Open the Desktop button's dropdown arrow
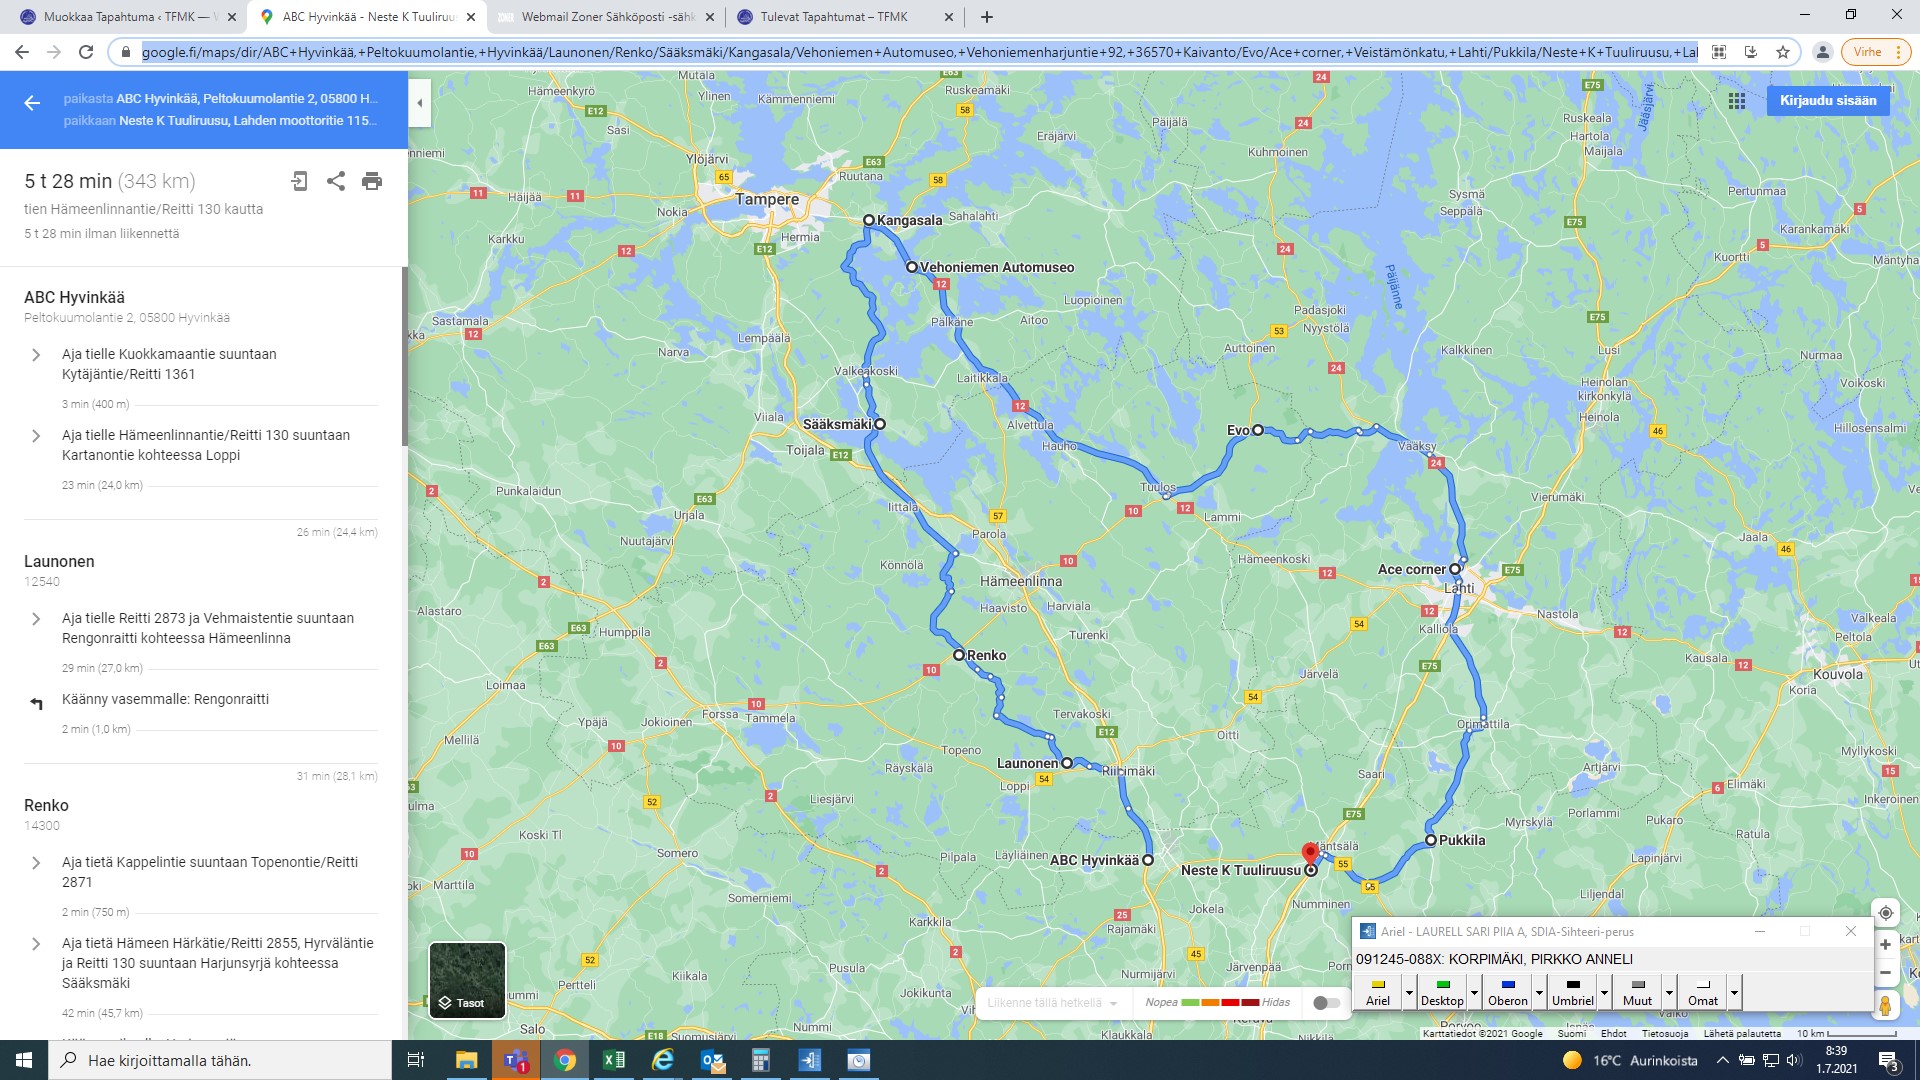Image resolution: width=1920 pixels, height=1080 pixels. click(x=1474, y=993)
